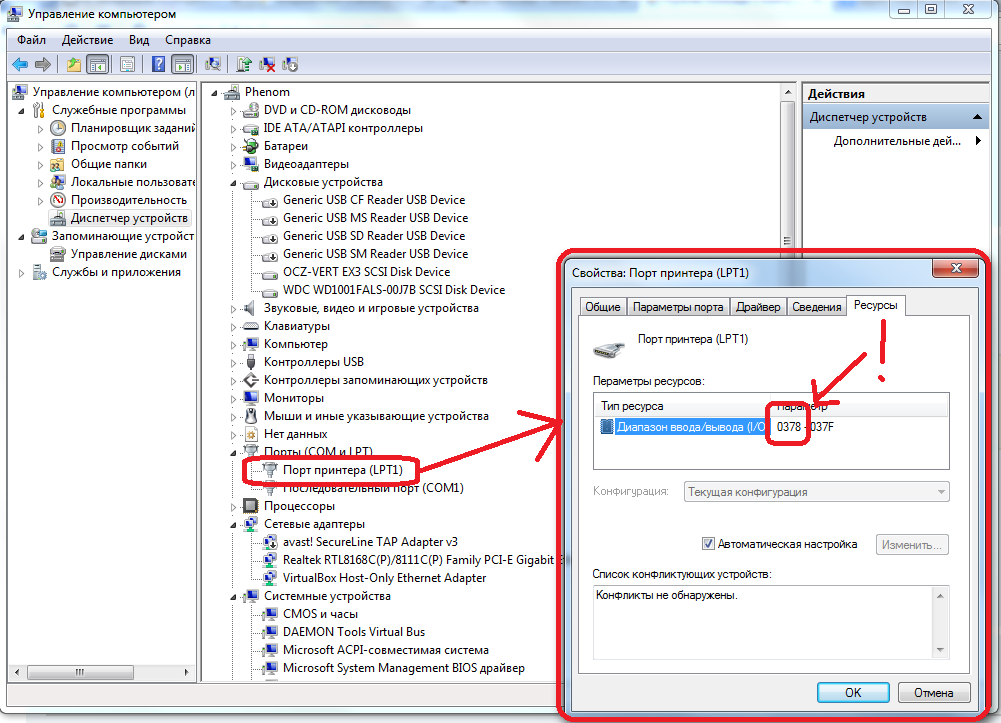
Task: Toggle the Show/Hide action pane icon
Action: point(183,64)
